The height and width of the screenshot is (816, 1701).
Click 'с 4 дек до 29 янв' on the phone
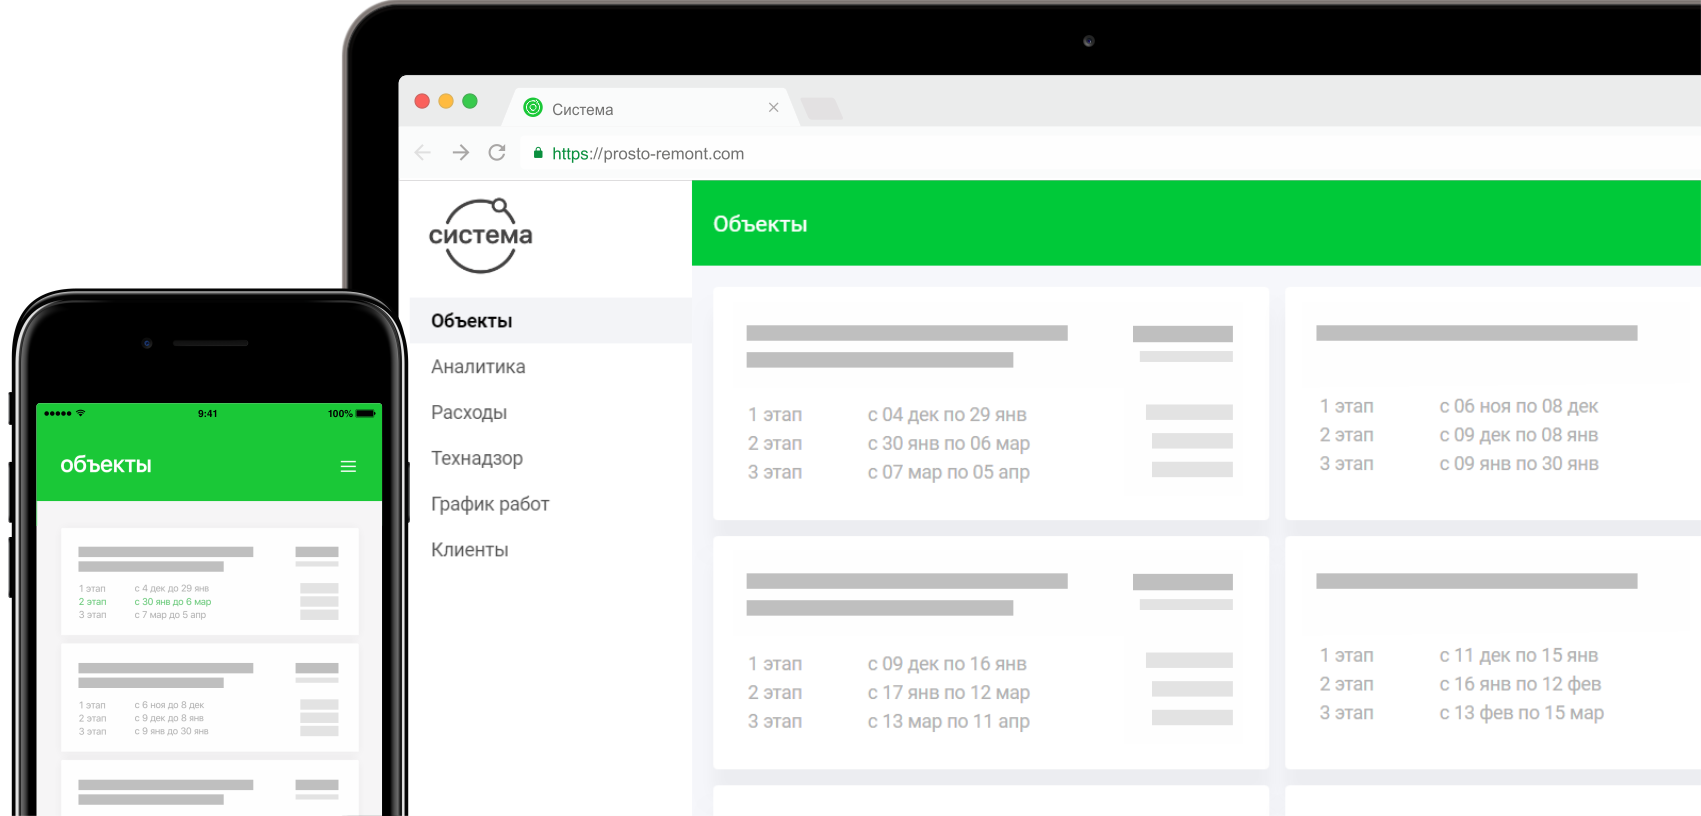point(172,589)
